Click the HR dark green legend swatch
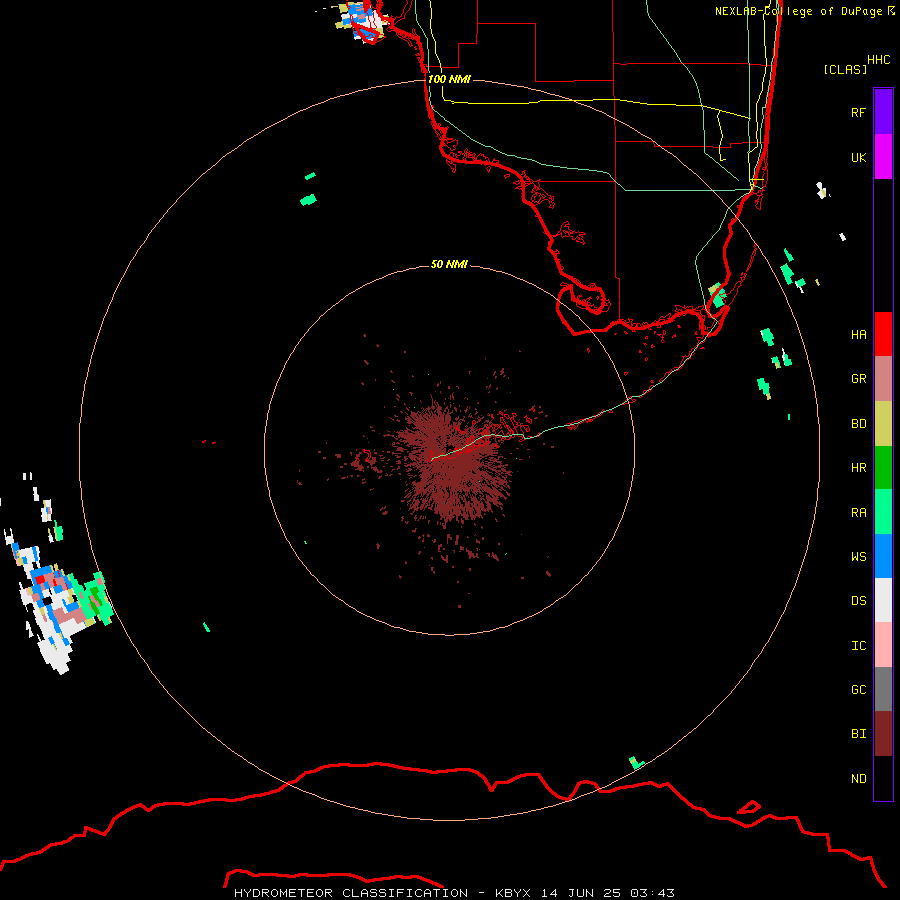 coord(883,468)
